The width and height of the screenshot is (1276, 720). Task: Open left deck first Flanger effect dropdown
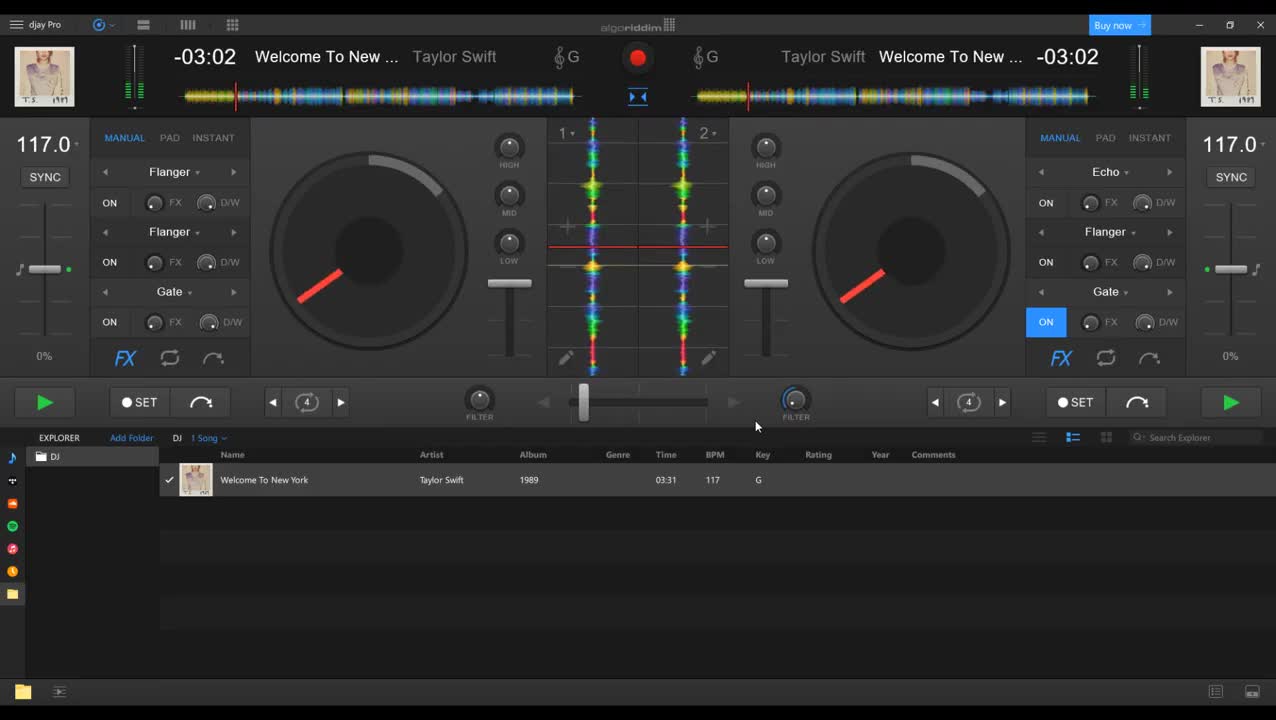174,172
